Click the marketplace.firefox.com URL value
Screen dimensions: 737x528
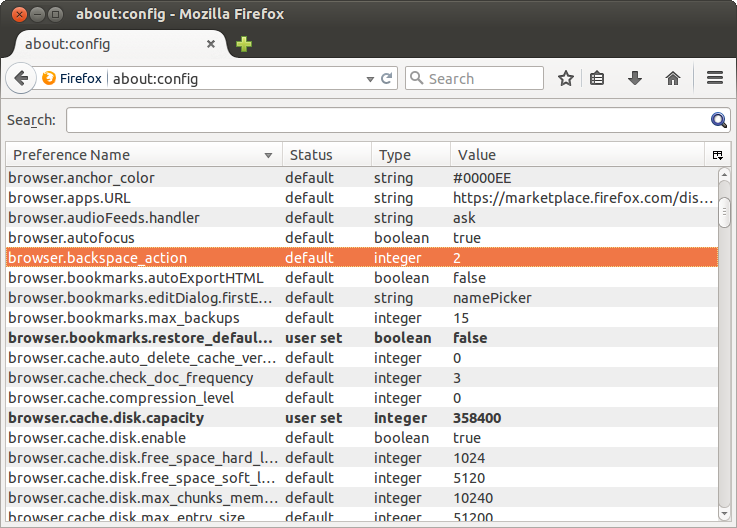(583, 198)
